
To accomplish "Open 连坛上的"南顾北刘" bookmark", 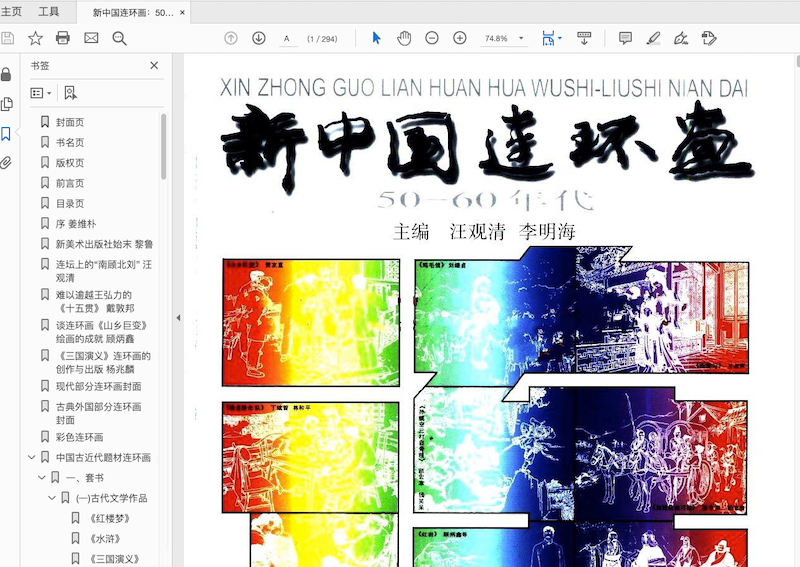I will click(x=104, y=271).
